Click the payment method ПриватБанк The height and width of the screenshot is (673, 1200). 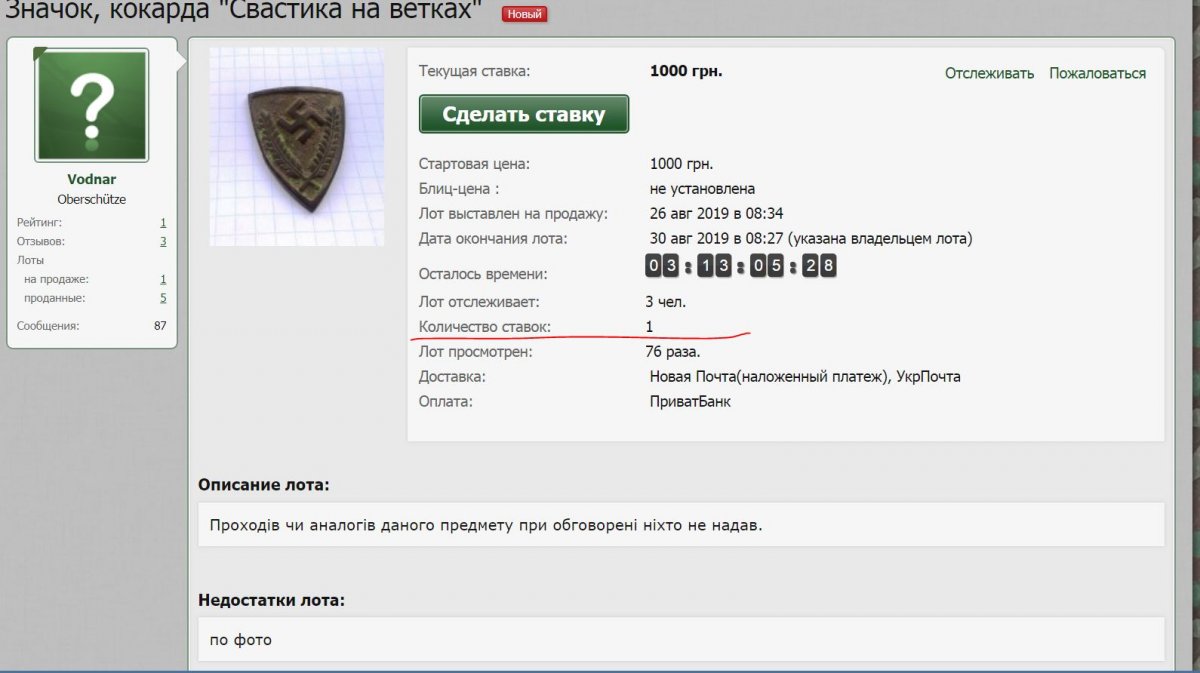690,401
